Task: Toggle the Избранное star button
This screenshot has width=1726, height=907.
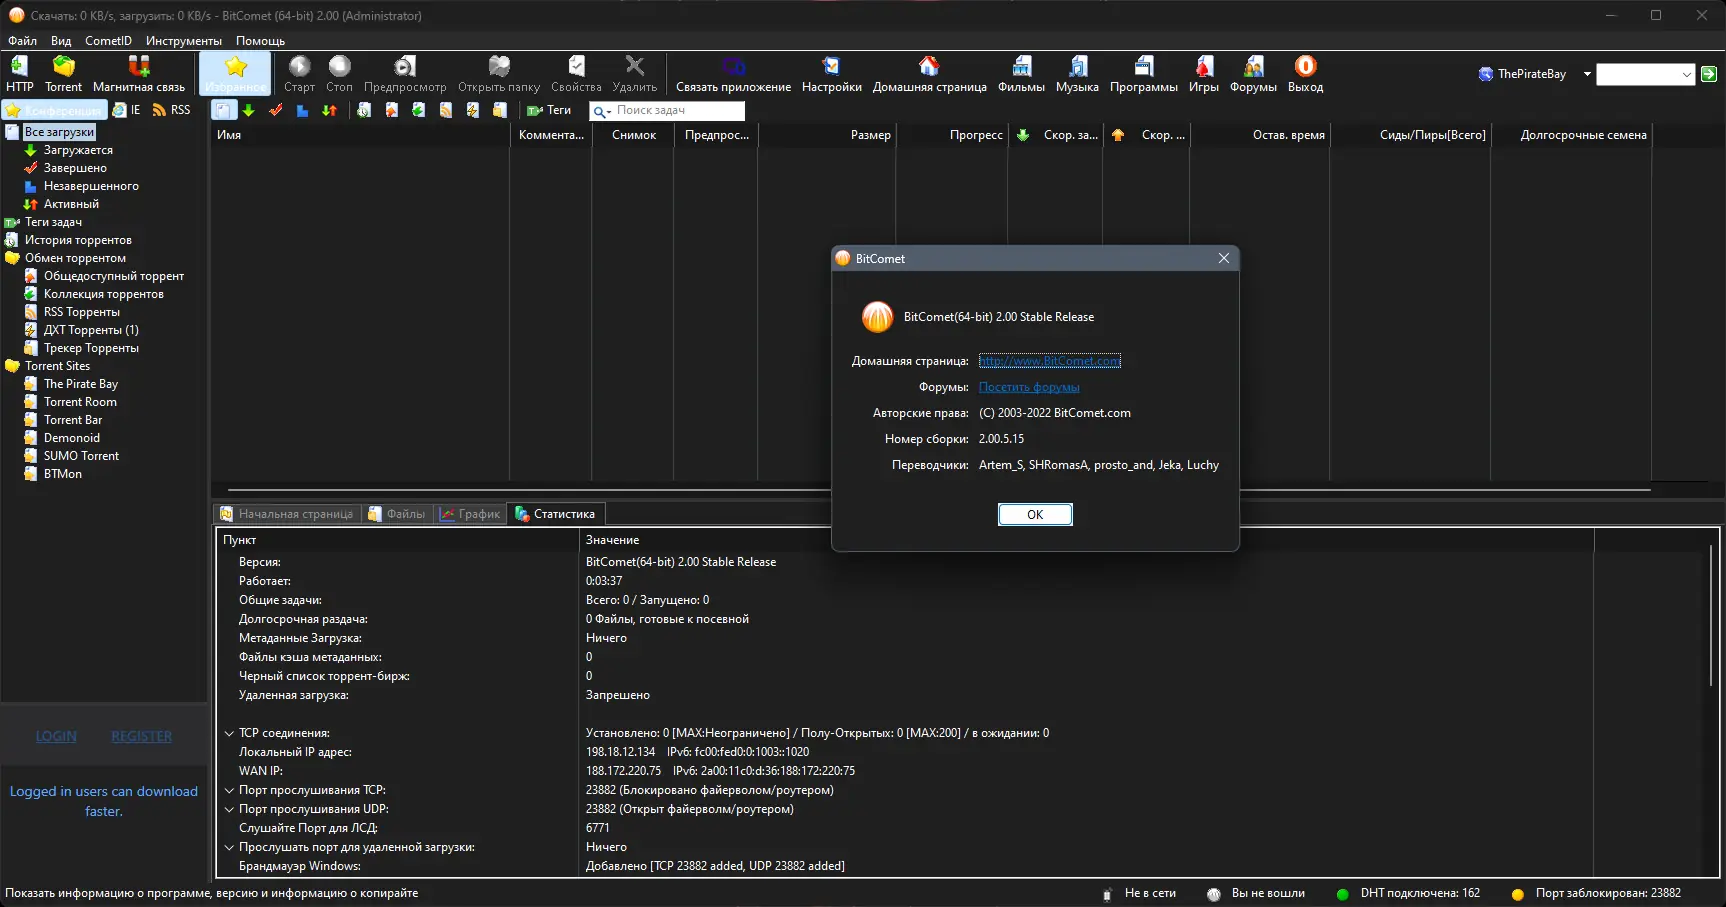Action: click(235, 74)
